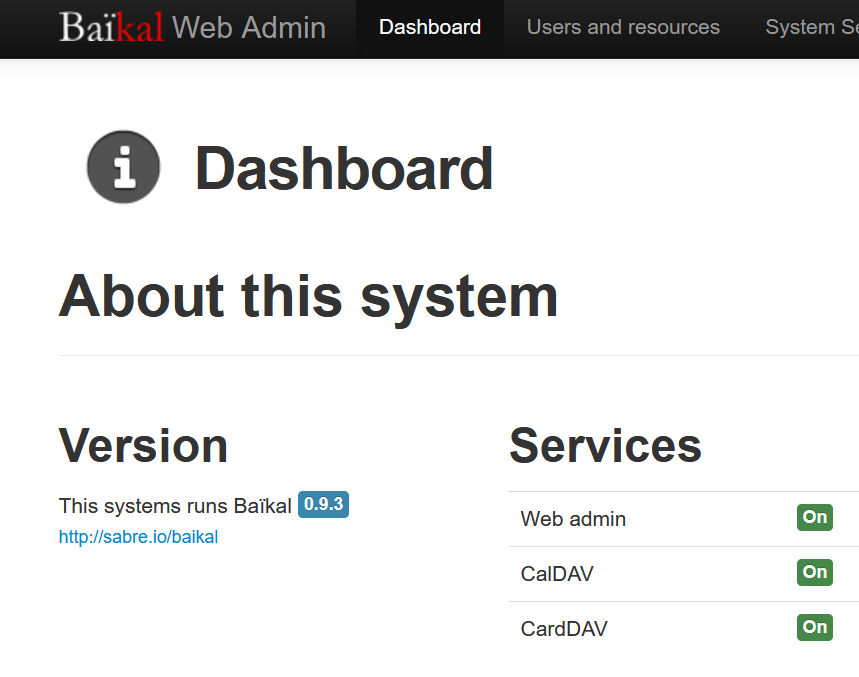
Task: Click the Services section heading
Action: 605,445
